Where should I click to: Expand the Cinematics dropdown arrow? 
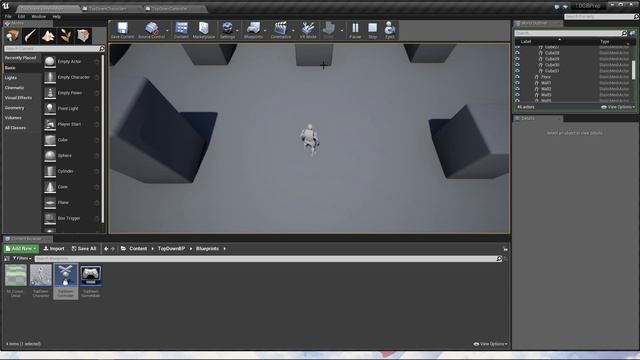click(293, 31)
